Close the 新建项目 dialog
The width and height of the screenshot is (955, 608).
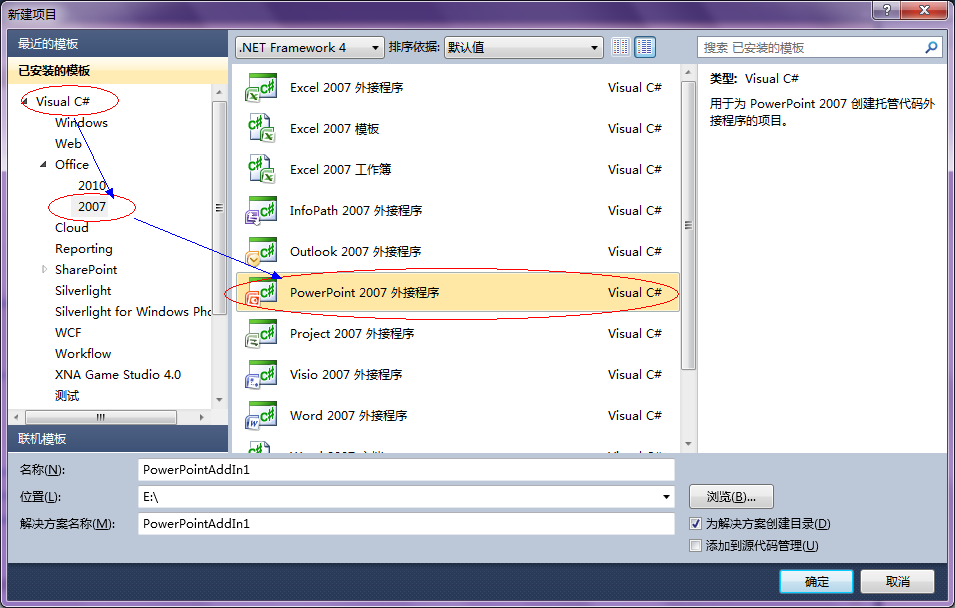click(924, 9)
